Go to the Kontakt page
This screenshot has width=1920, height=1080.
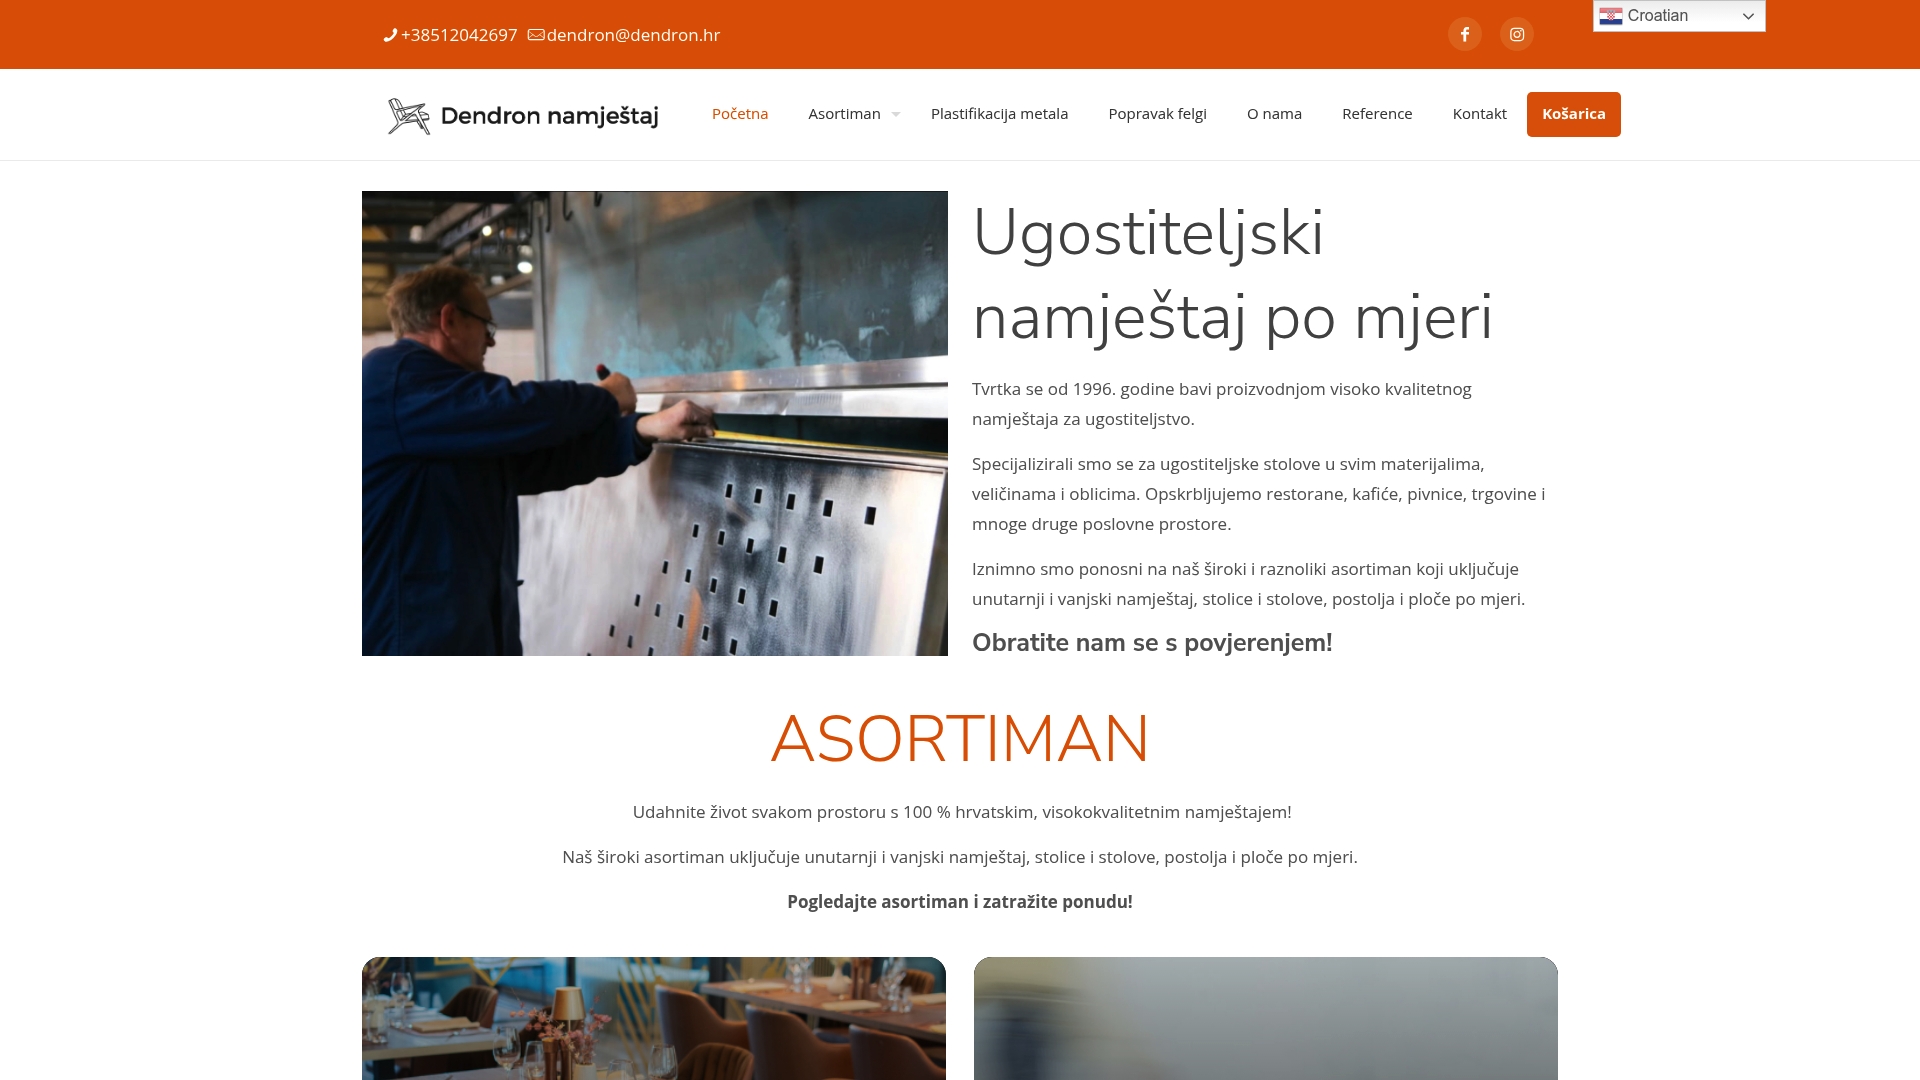coord(1479,114)
